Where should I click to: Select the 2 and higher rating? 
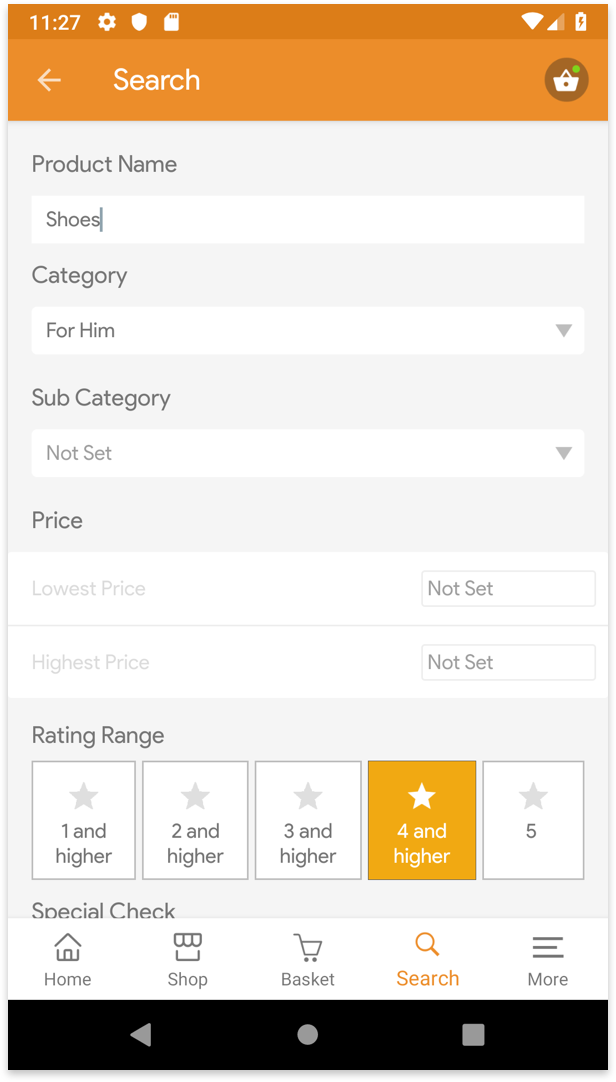(x=195, y=820)
